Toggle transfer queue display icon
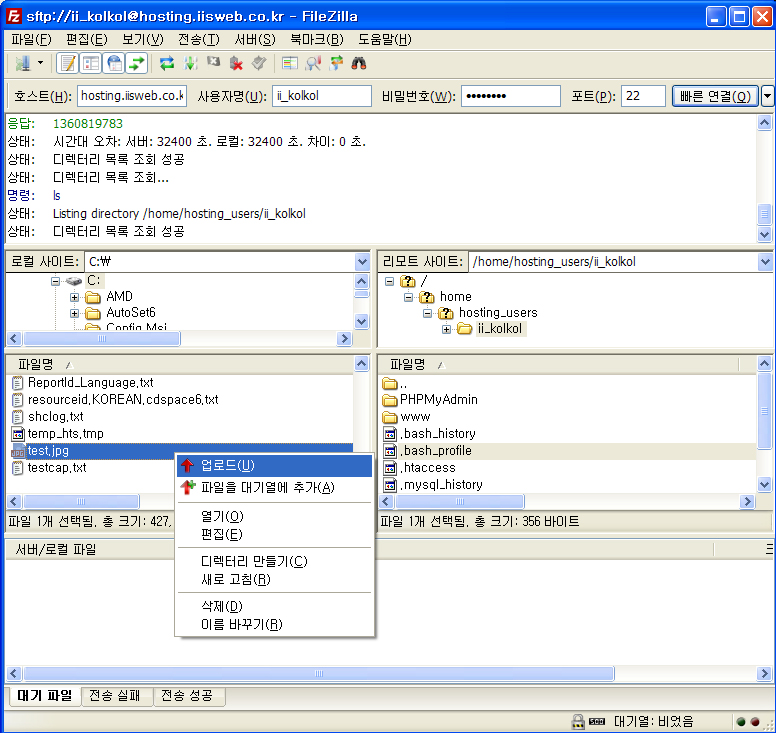The width and height of the screenshot is (776, 733). point(137,64)
